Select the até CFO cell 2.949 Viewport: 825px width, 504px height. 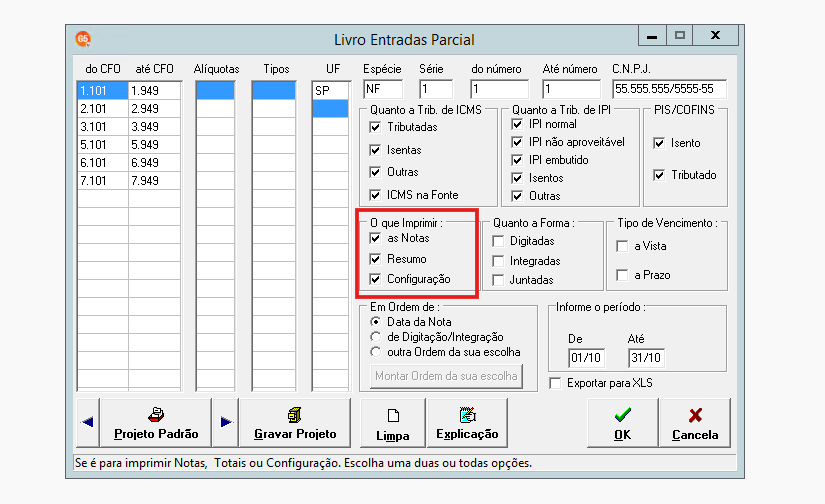click(155, 109)
